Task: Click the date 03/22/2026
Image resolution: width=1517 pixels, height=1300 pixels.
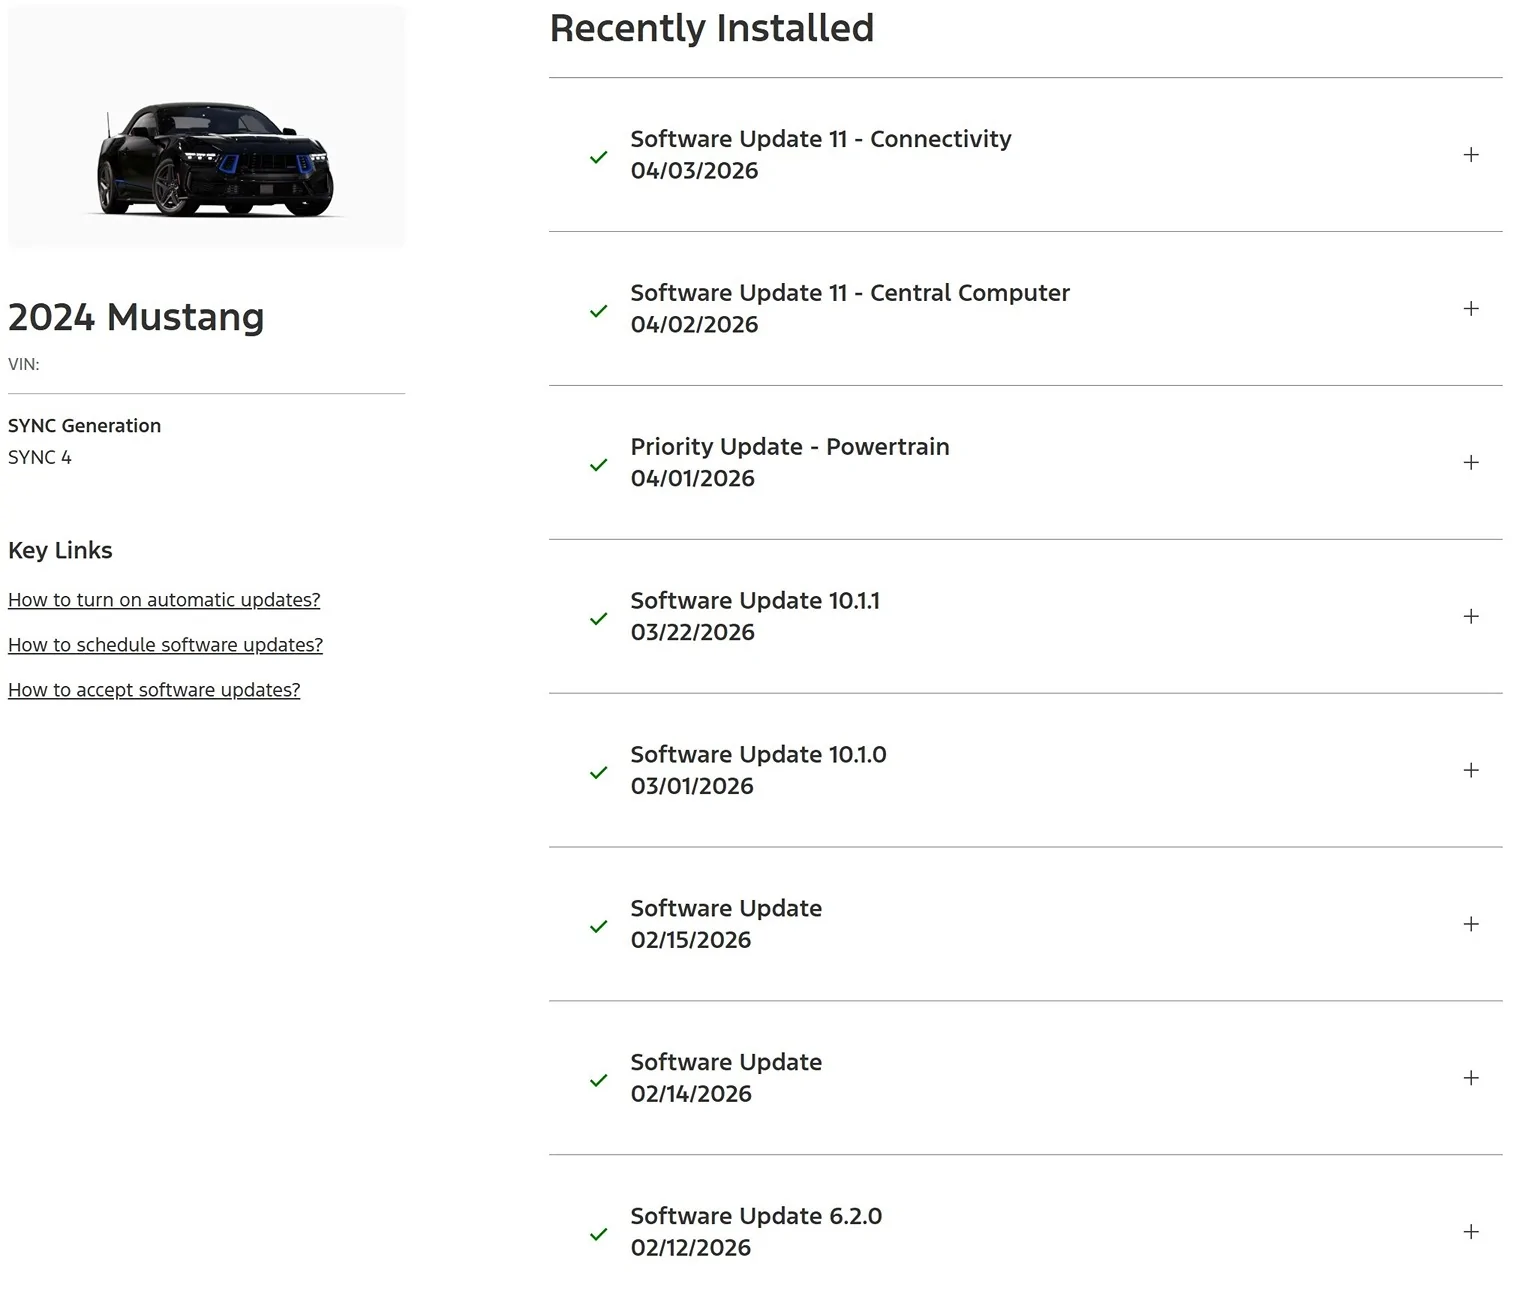Action: (x=692, y=633)
